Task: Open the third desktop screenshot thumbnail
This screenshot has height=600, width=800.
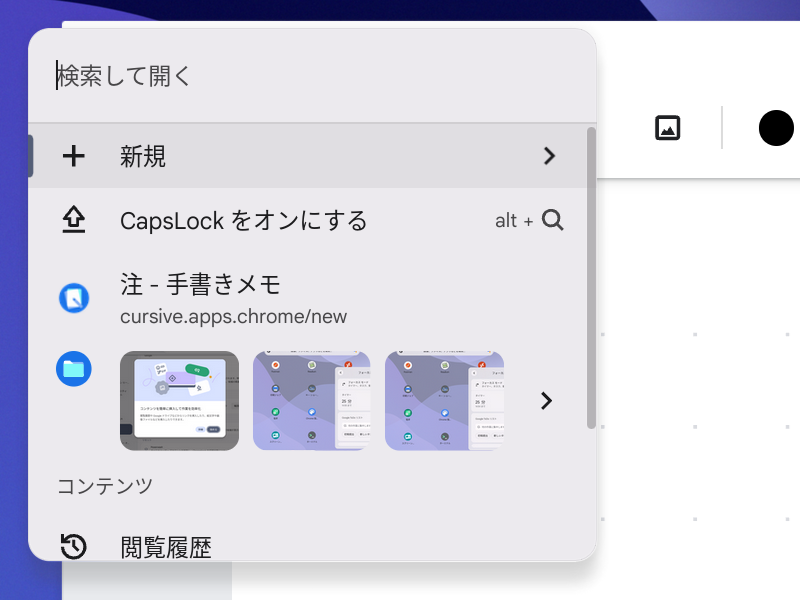Action: [x=443, y=400]
